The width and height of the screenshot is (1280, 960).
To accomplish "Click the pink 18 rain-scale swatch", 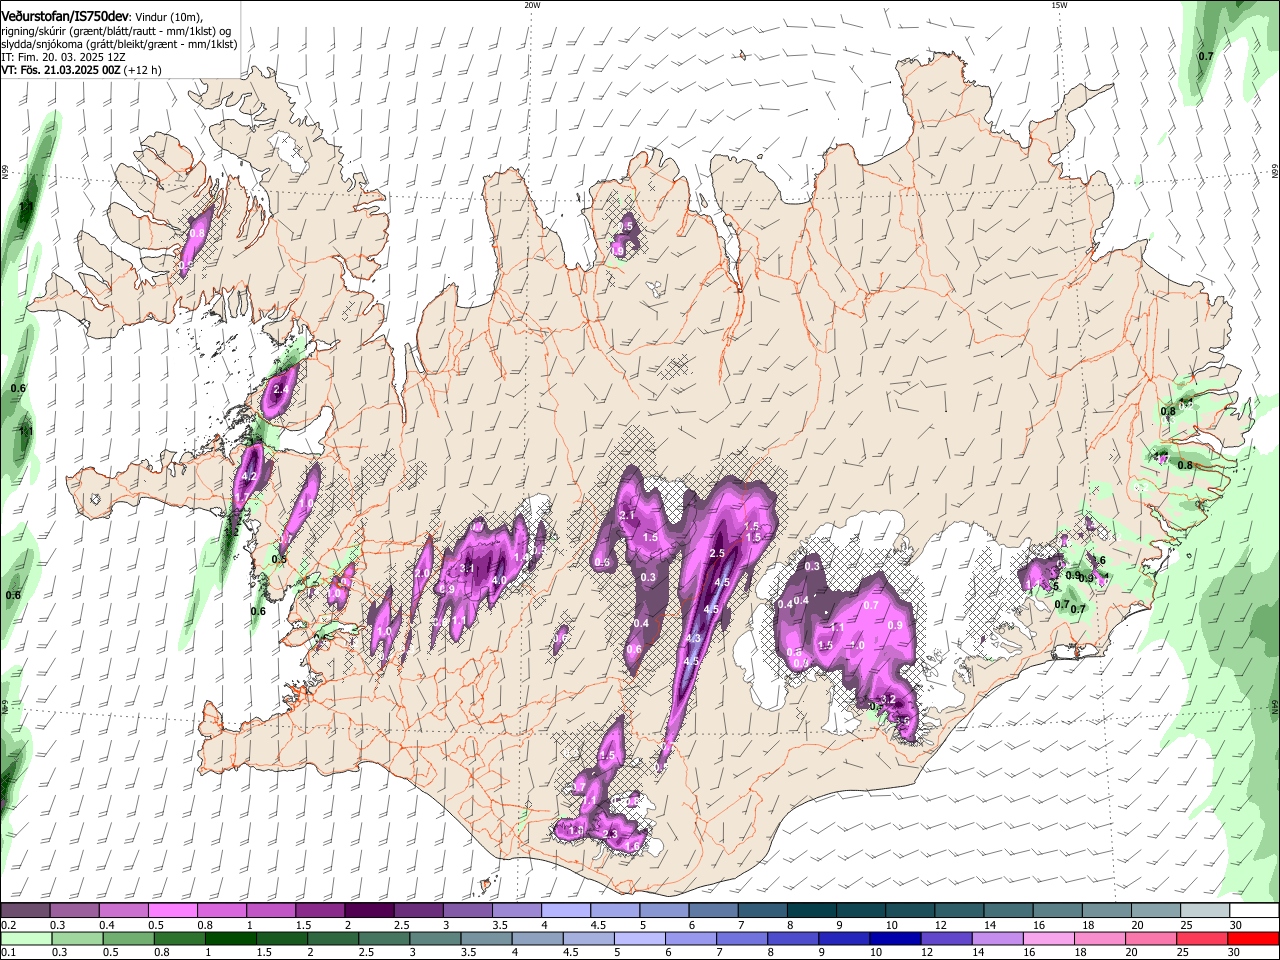I will tap(1099, 938).
